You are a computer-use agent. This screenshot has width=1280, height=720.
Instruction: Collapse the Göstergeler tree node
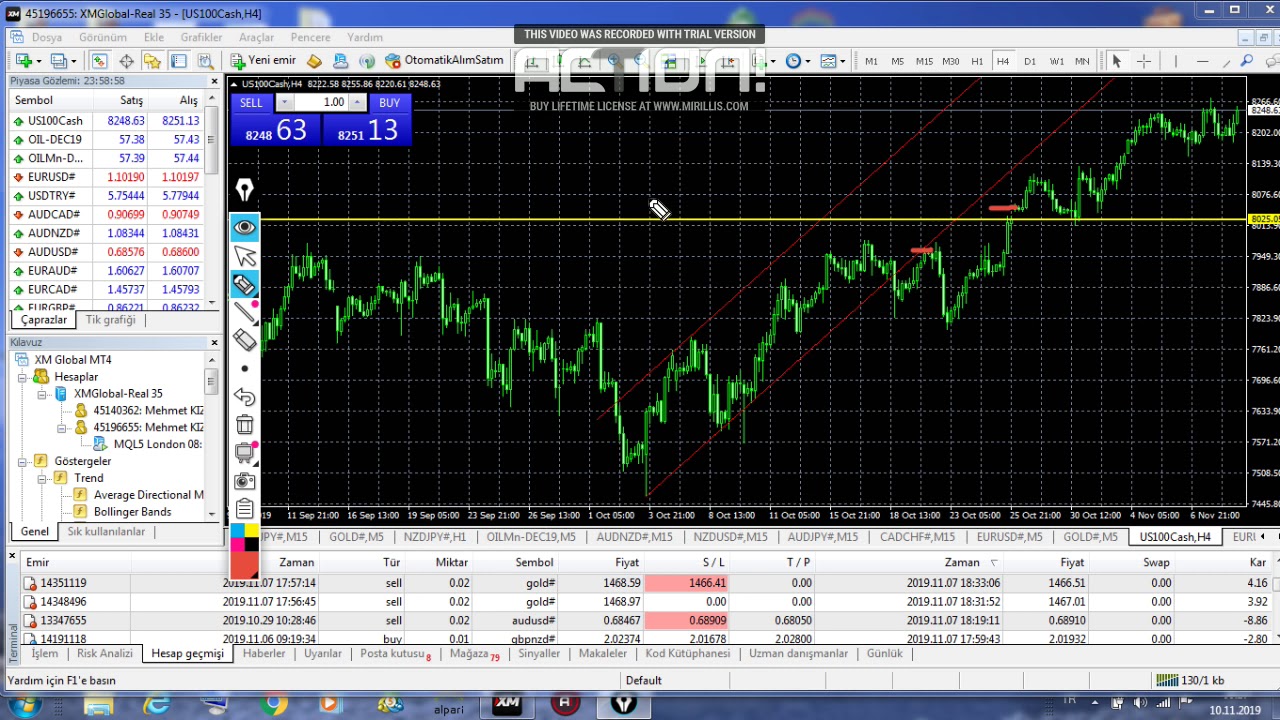pyautogui.click(x=22, y=461)
